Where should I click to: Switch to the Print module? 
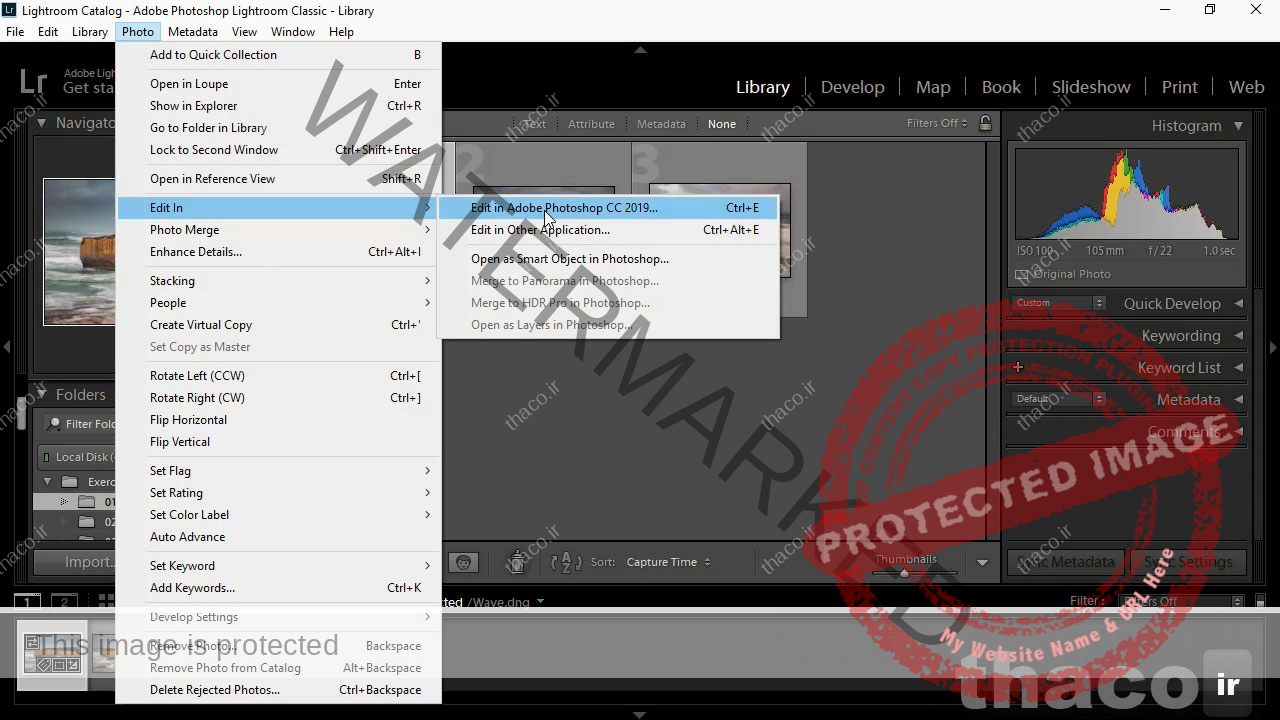click(1179, 87)
